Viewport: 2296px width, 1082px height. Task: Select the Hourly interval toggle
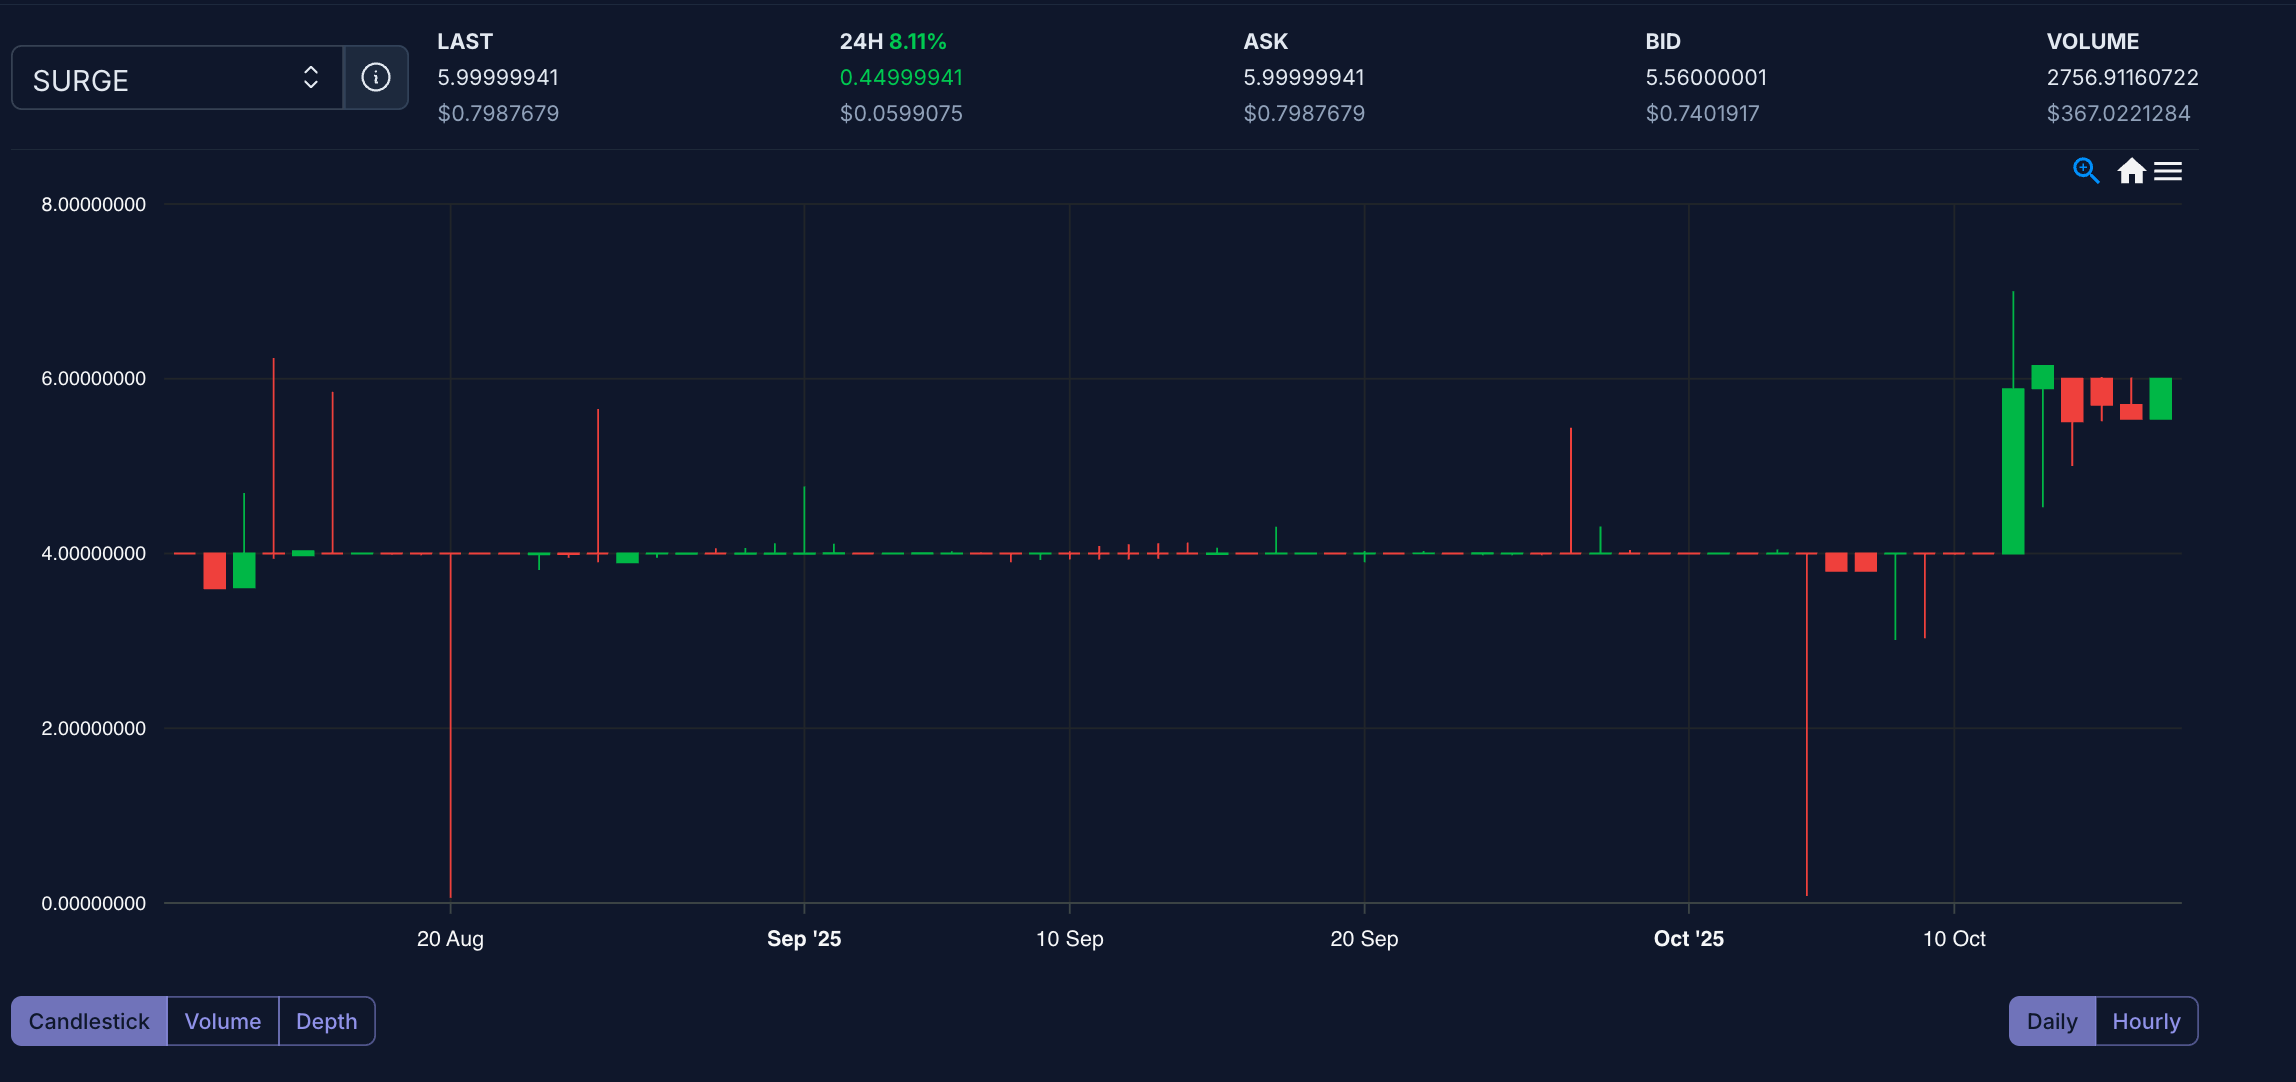pos(2146,1021)
